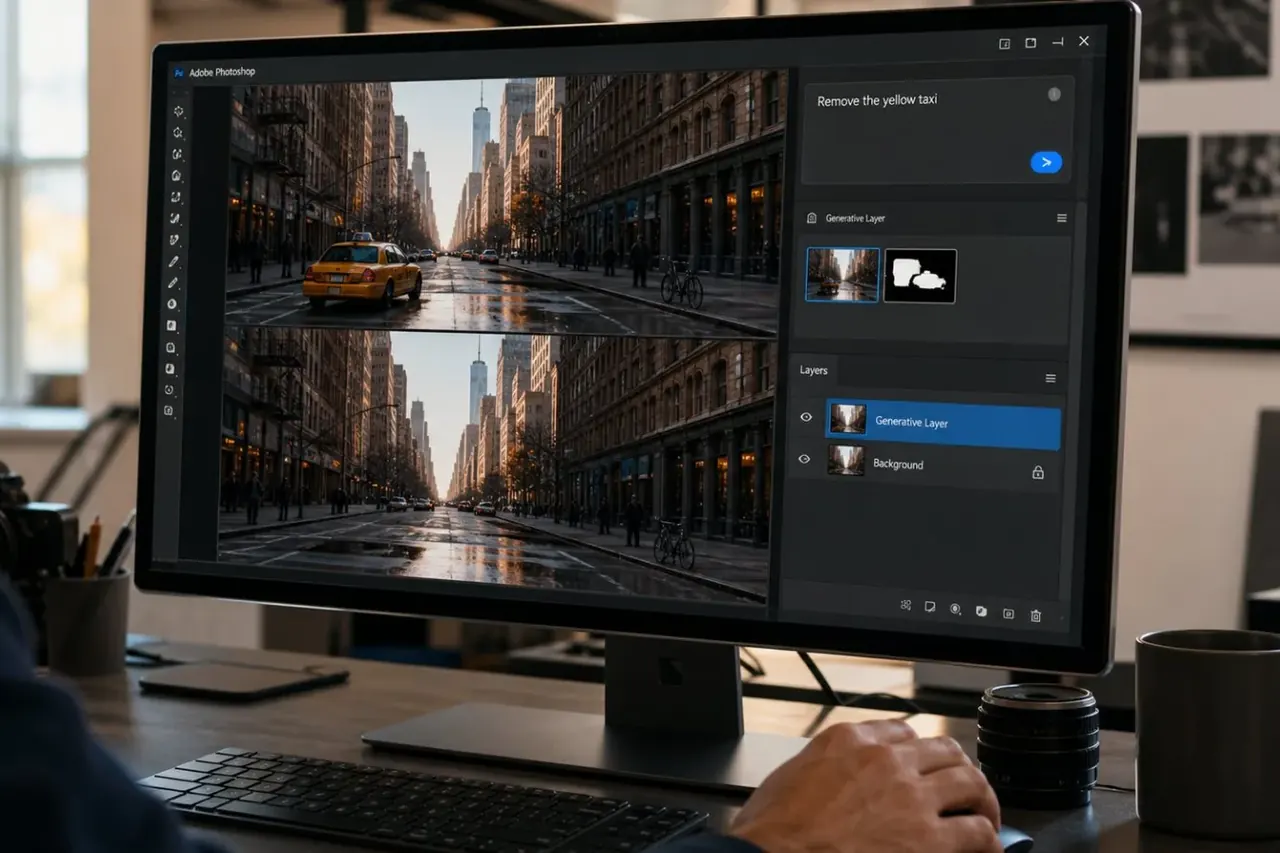The image size is (1280, 853).
Task: Select the Background layer row
Action: click(x=941, y=464)
